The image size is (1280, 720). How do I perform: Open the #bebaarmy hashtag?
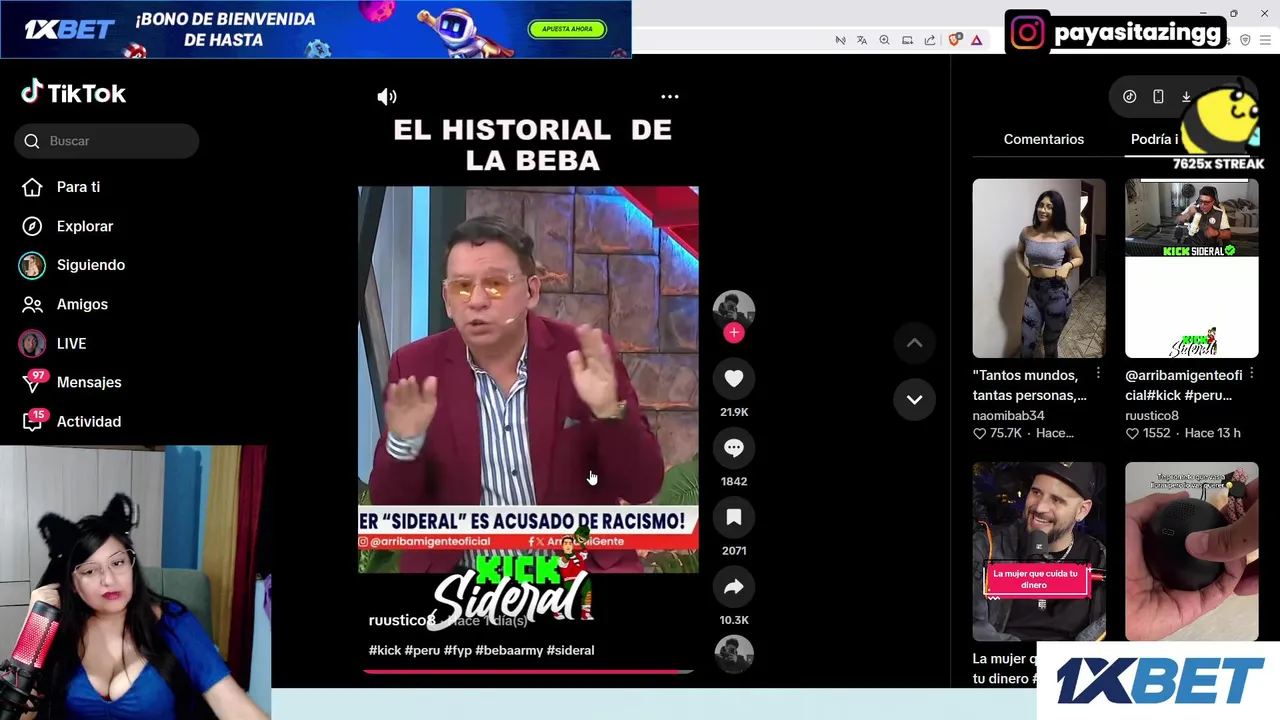tap(508, 650)
